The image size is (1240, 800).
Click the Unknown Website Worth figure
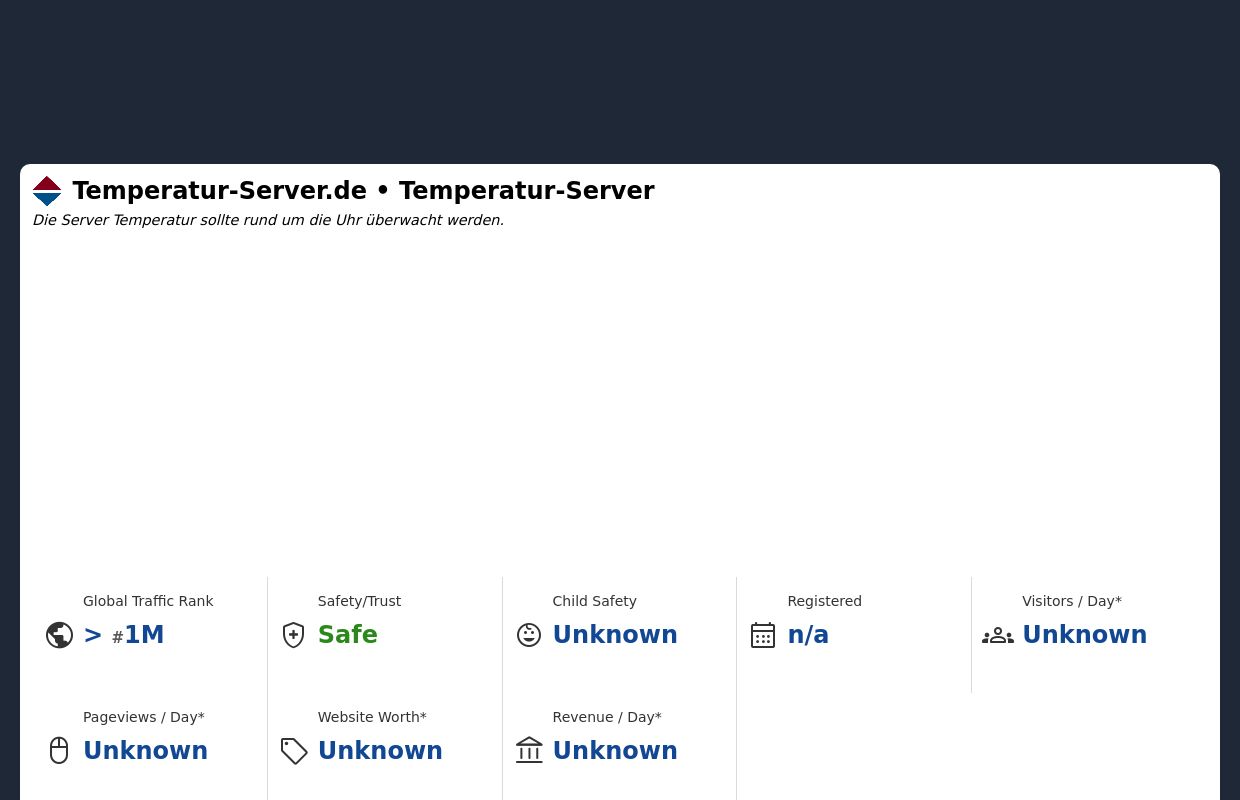click(380, 751)
